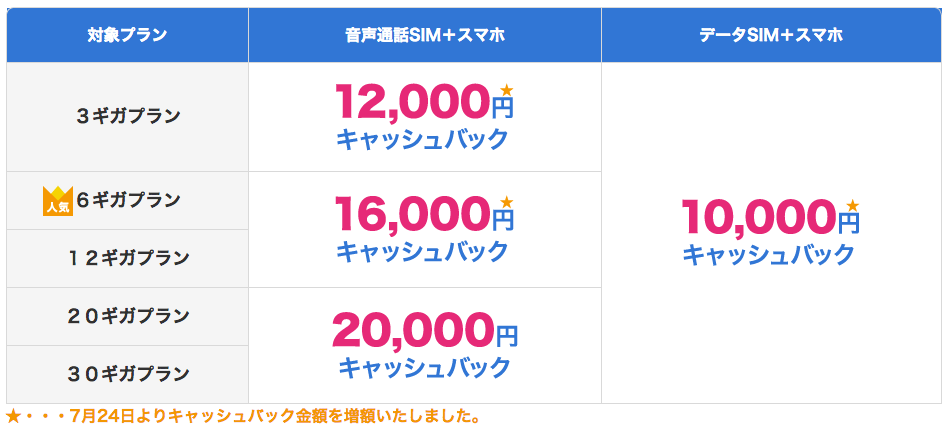Select the データSIM+スマホ header
This screenshot has width=949, height=429.
pyautogui.click(x=772, y=35)
